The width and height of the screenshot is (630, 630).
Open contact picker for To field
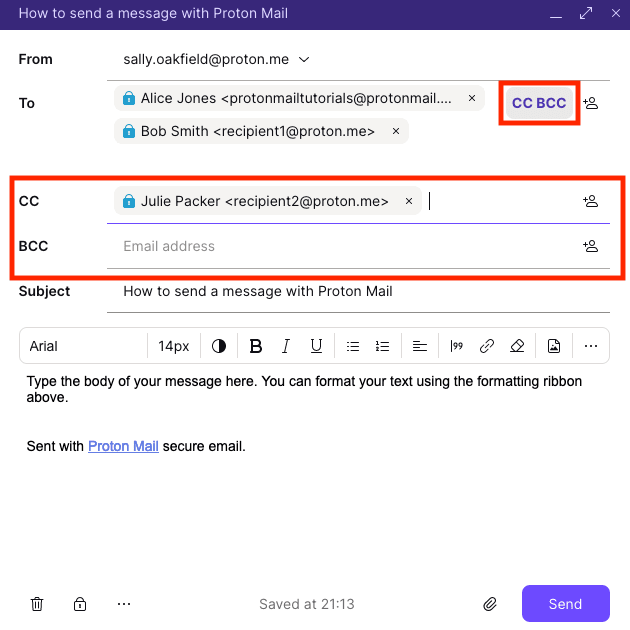591,103
